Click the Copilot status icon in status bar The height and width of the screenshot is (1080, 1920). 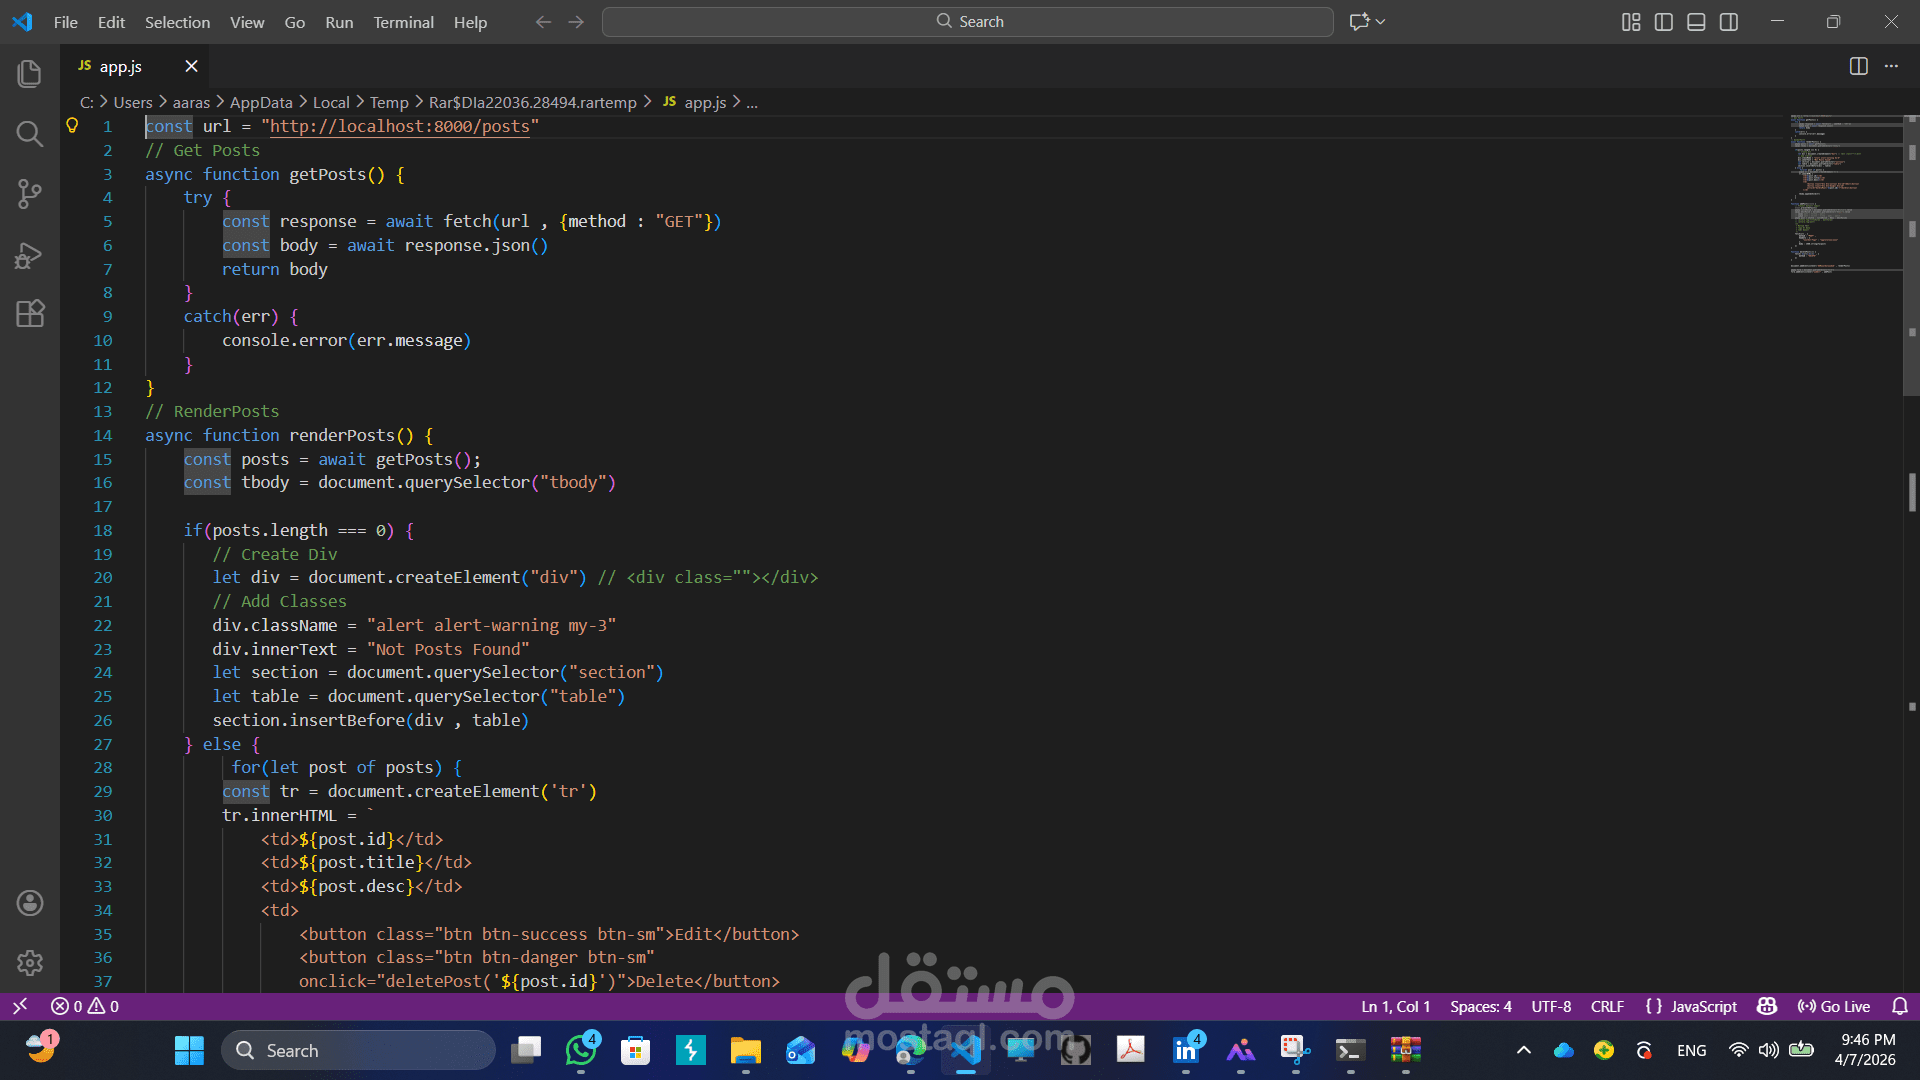[x=1767, y=1006]
